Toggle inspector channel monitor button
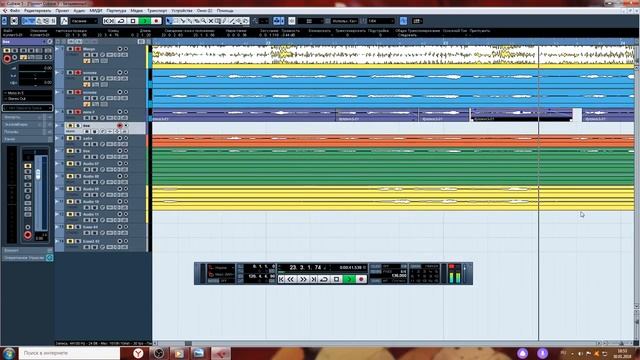Screen dimensions: 640x360 [x=28, y=227]
